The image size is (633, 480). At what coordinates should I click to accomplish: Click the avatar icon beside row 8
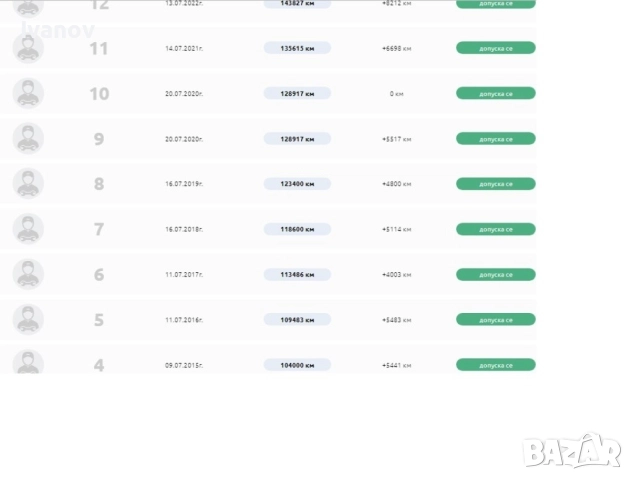28,184
